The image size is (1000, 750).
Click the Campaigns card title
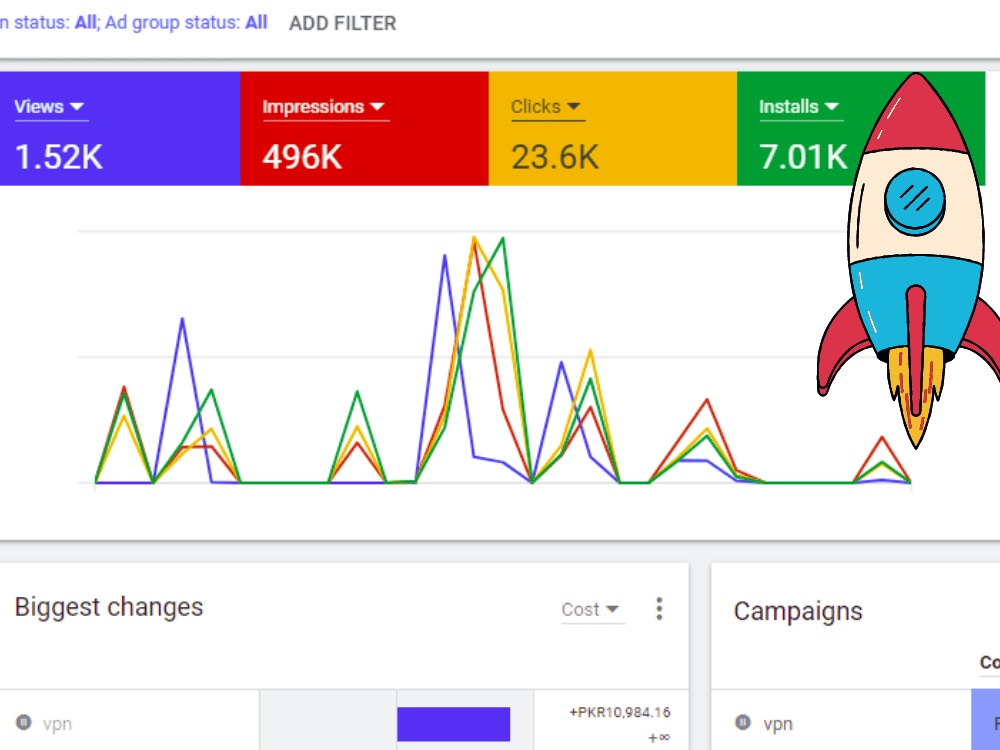pyautogui.click(x=798, y=611)
